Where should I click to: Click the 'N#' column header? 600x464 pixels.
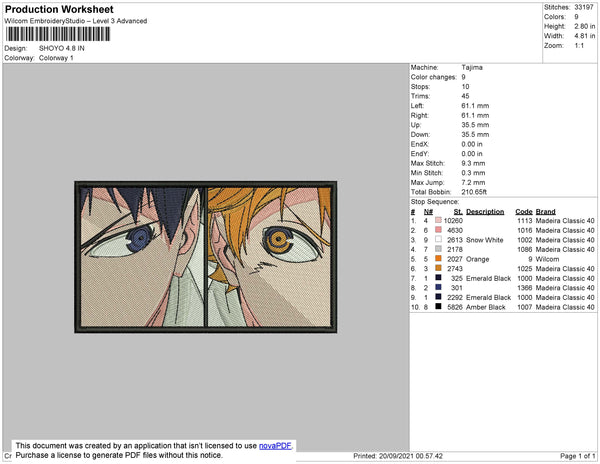[x=428, y=212]
